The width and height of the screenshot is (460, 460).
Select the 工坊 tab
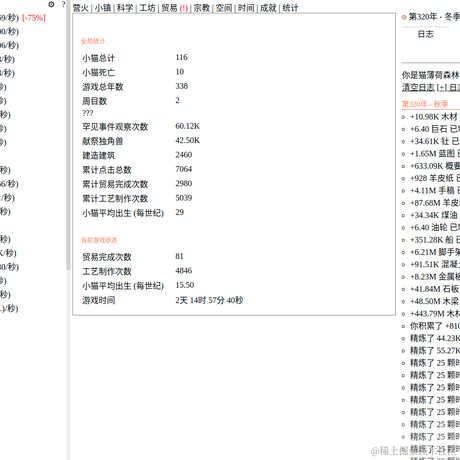(147, 8)
